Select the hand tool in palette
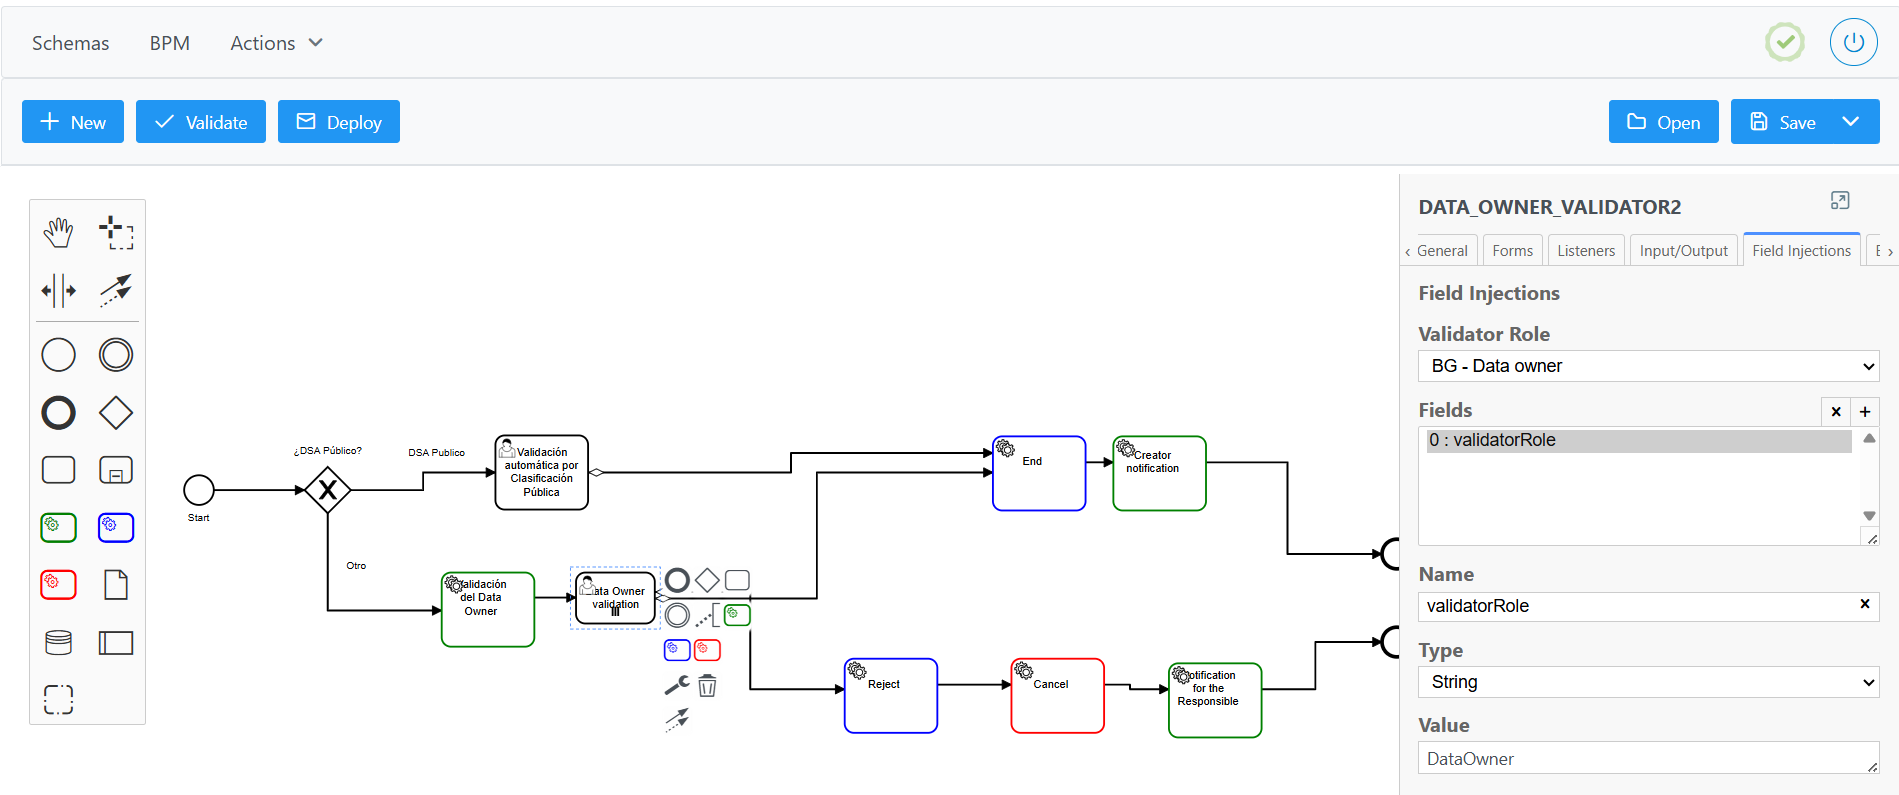Viewport: 1899px width, 795px height. (59, 233)
